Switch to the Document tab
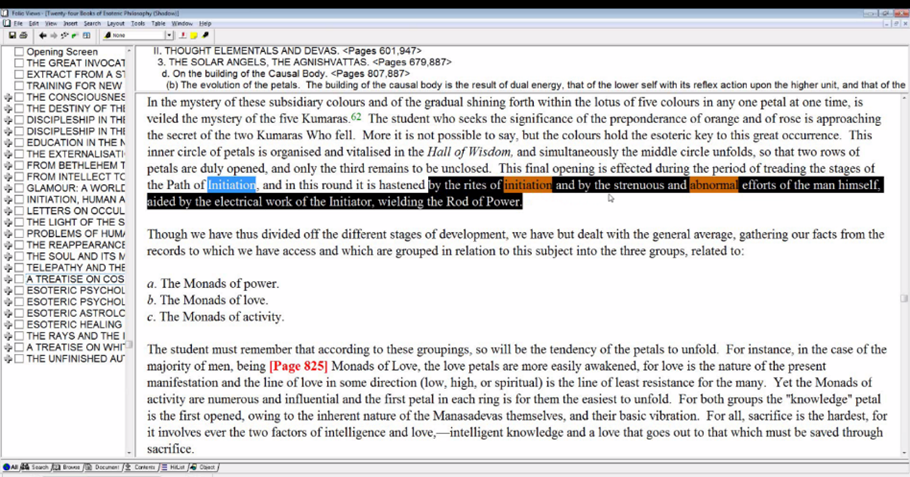 click(103, 467)
